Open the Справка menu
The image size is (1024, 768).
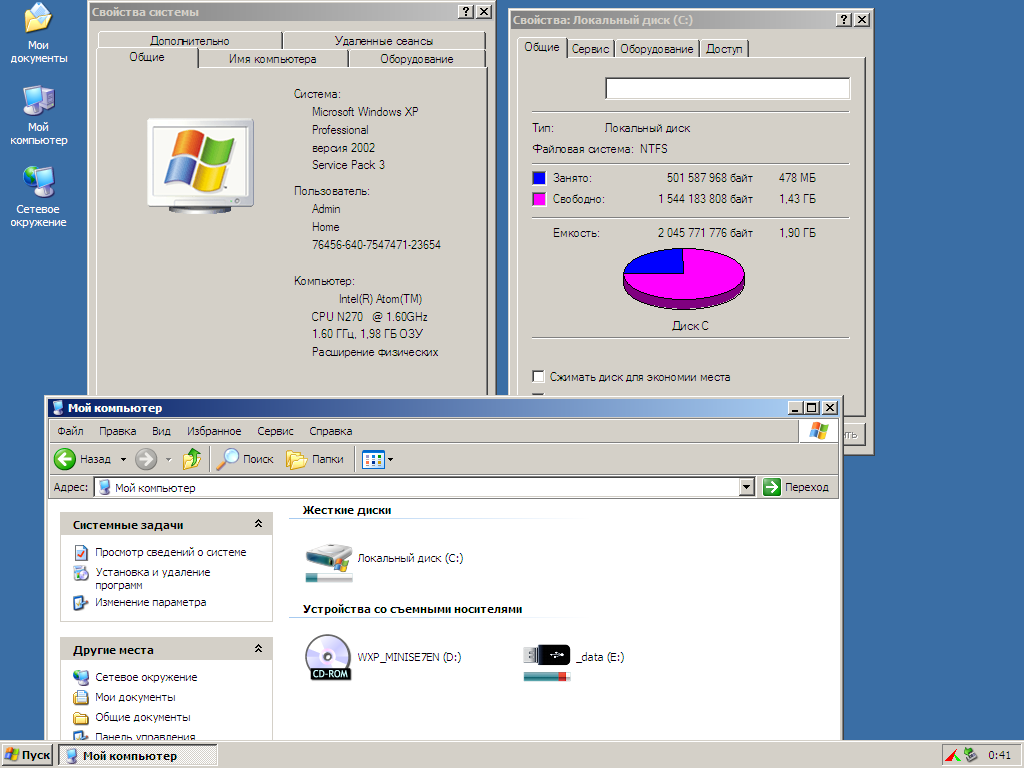click(x=330, y=431)
